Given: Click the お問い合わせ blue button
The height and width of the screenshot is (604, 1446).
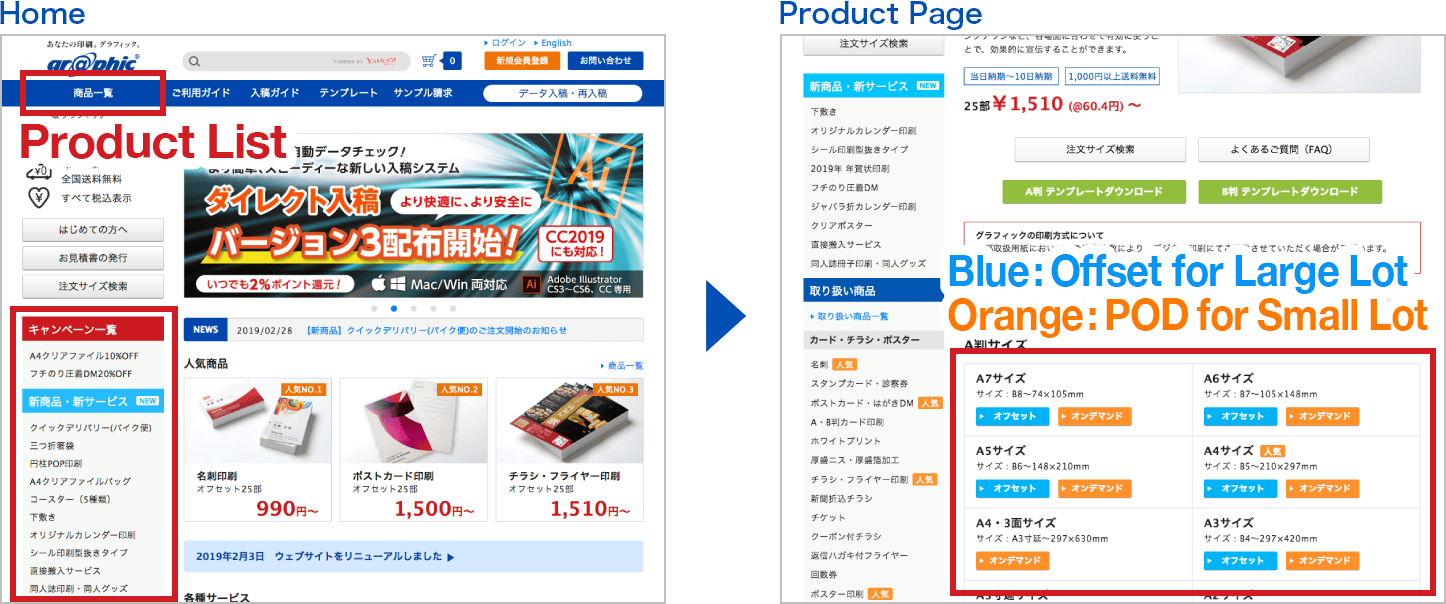Looking at the screenshot, I should point(605,61).
